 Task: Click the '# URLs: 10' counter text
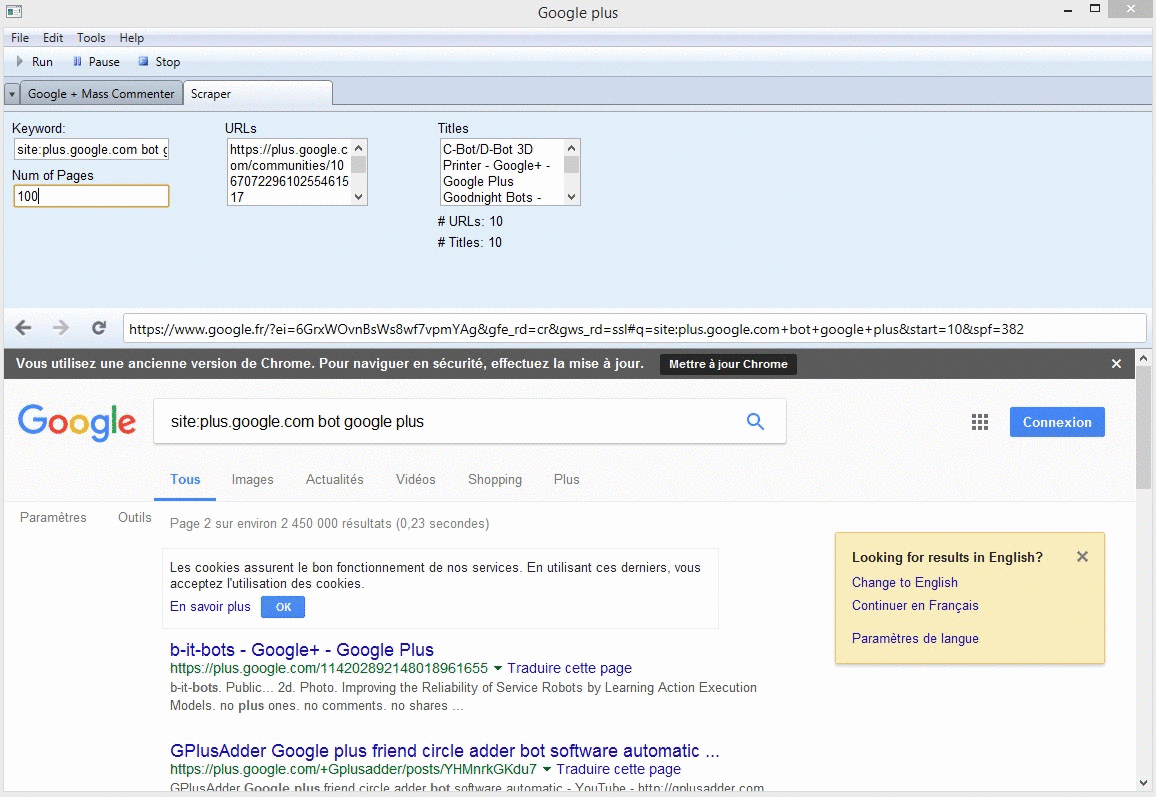click(470, 221)
